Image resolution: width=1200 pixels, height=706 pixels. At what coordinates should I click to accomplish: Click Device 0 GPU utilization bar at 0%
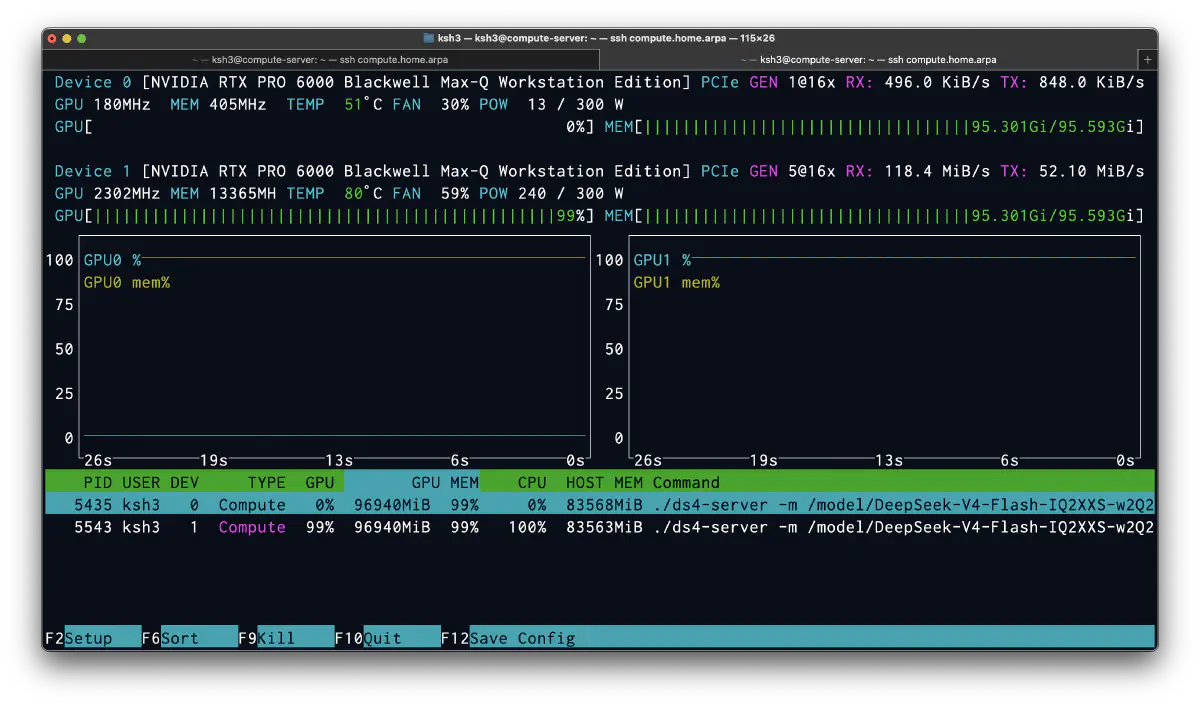[324, 127]
